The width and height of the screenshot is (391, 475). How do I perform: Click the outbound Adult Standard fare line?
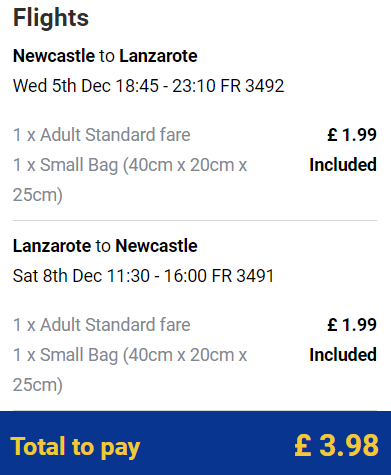pyautogui.click(x=101, y=135)
